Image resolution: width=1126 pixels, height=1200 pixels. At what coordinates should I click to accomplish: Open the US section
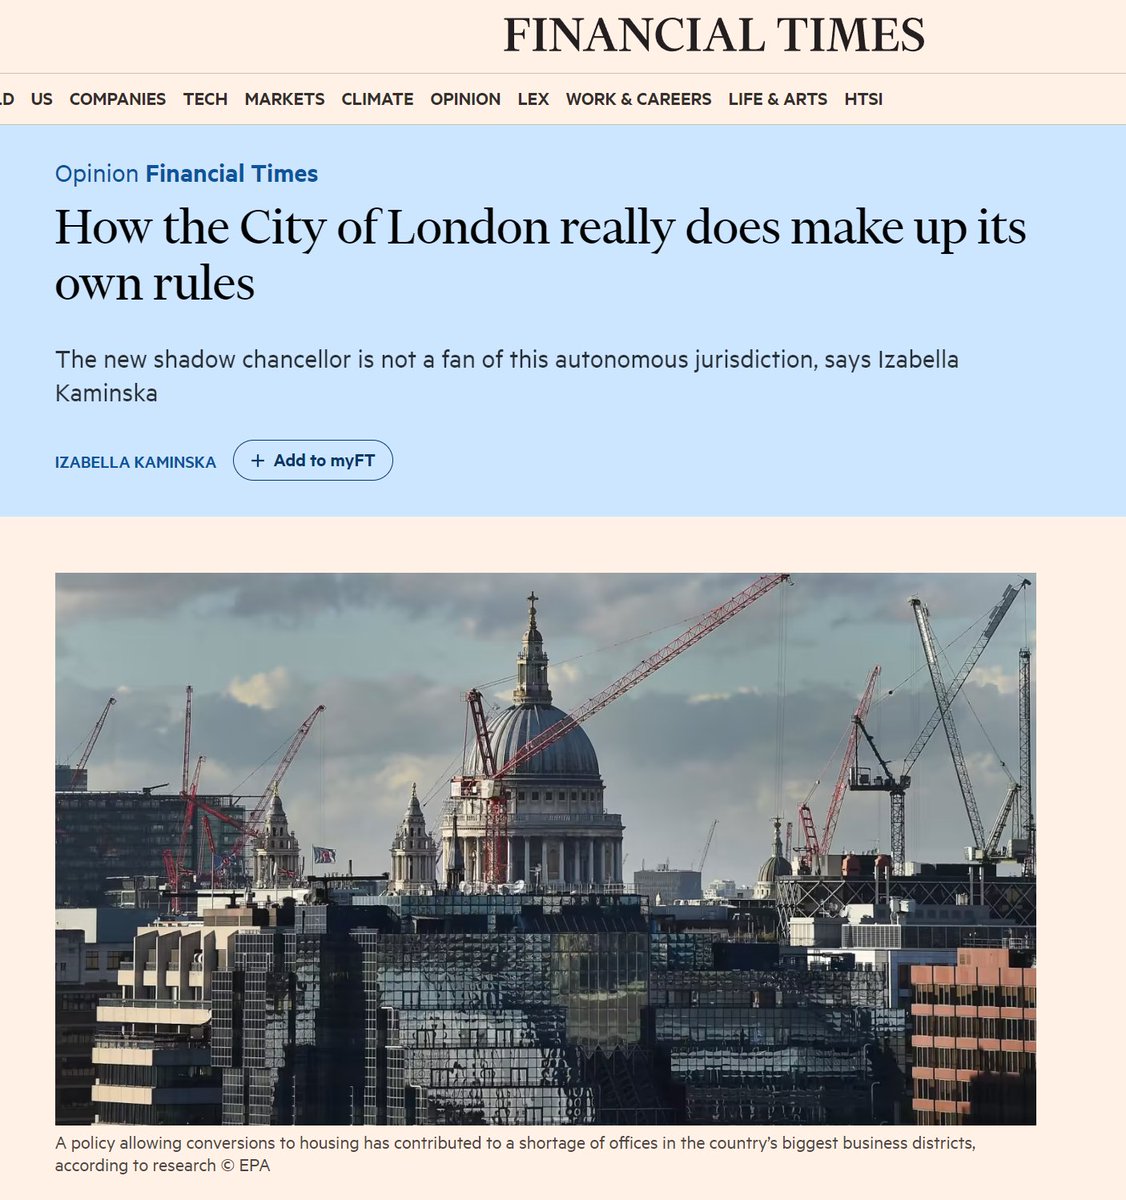(42, 99)
